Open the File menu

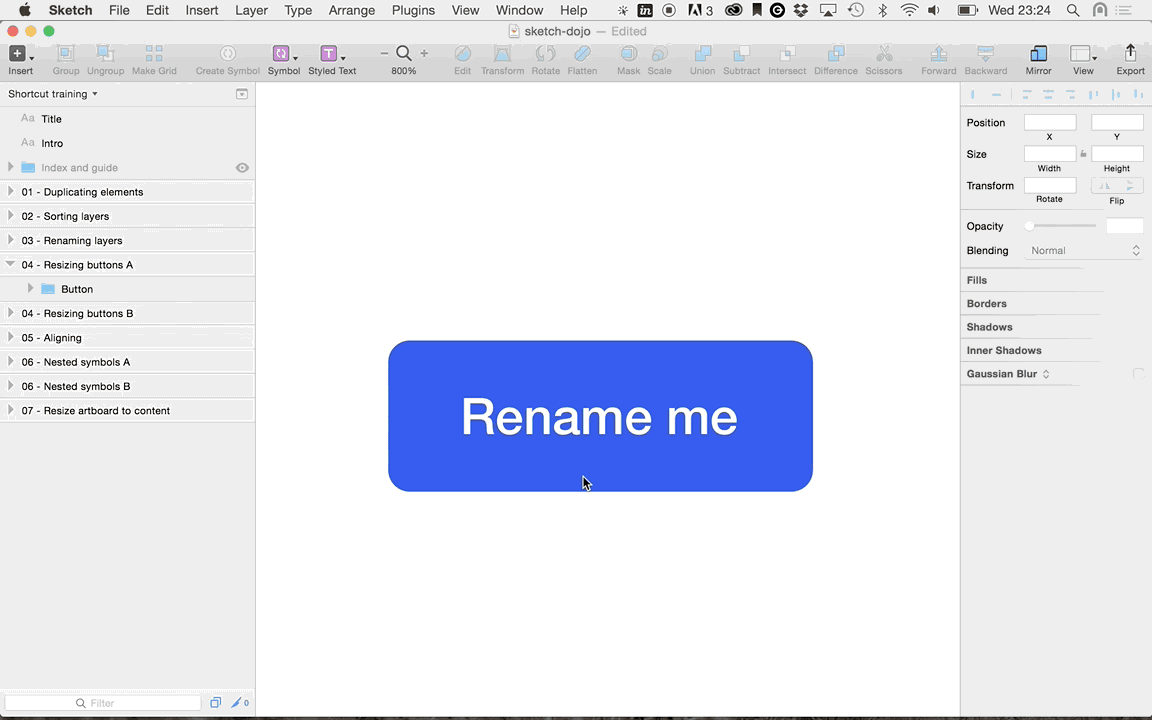(119, 10)
